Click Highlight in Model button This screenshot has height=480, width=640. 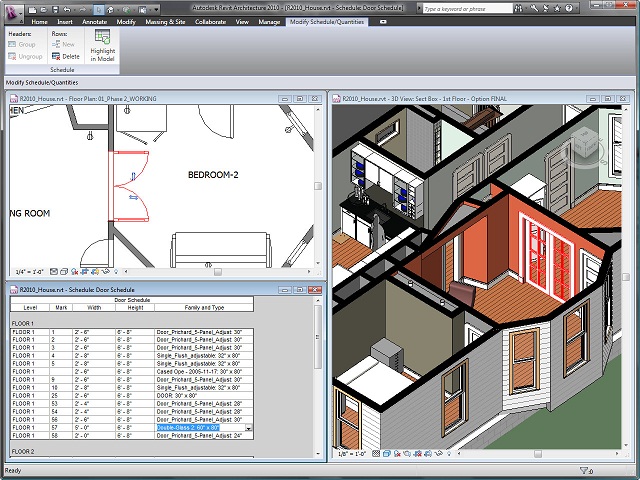[102, 46]
